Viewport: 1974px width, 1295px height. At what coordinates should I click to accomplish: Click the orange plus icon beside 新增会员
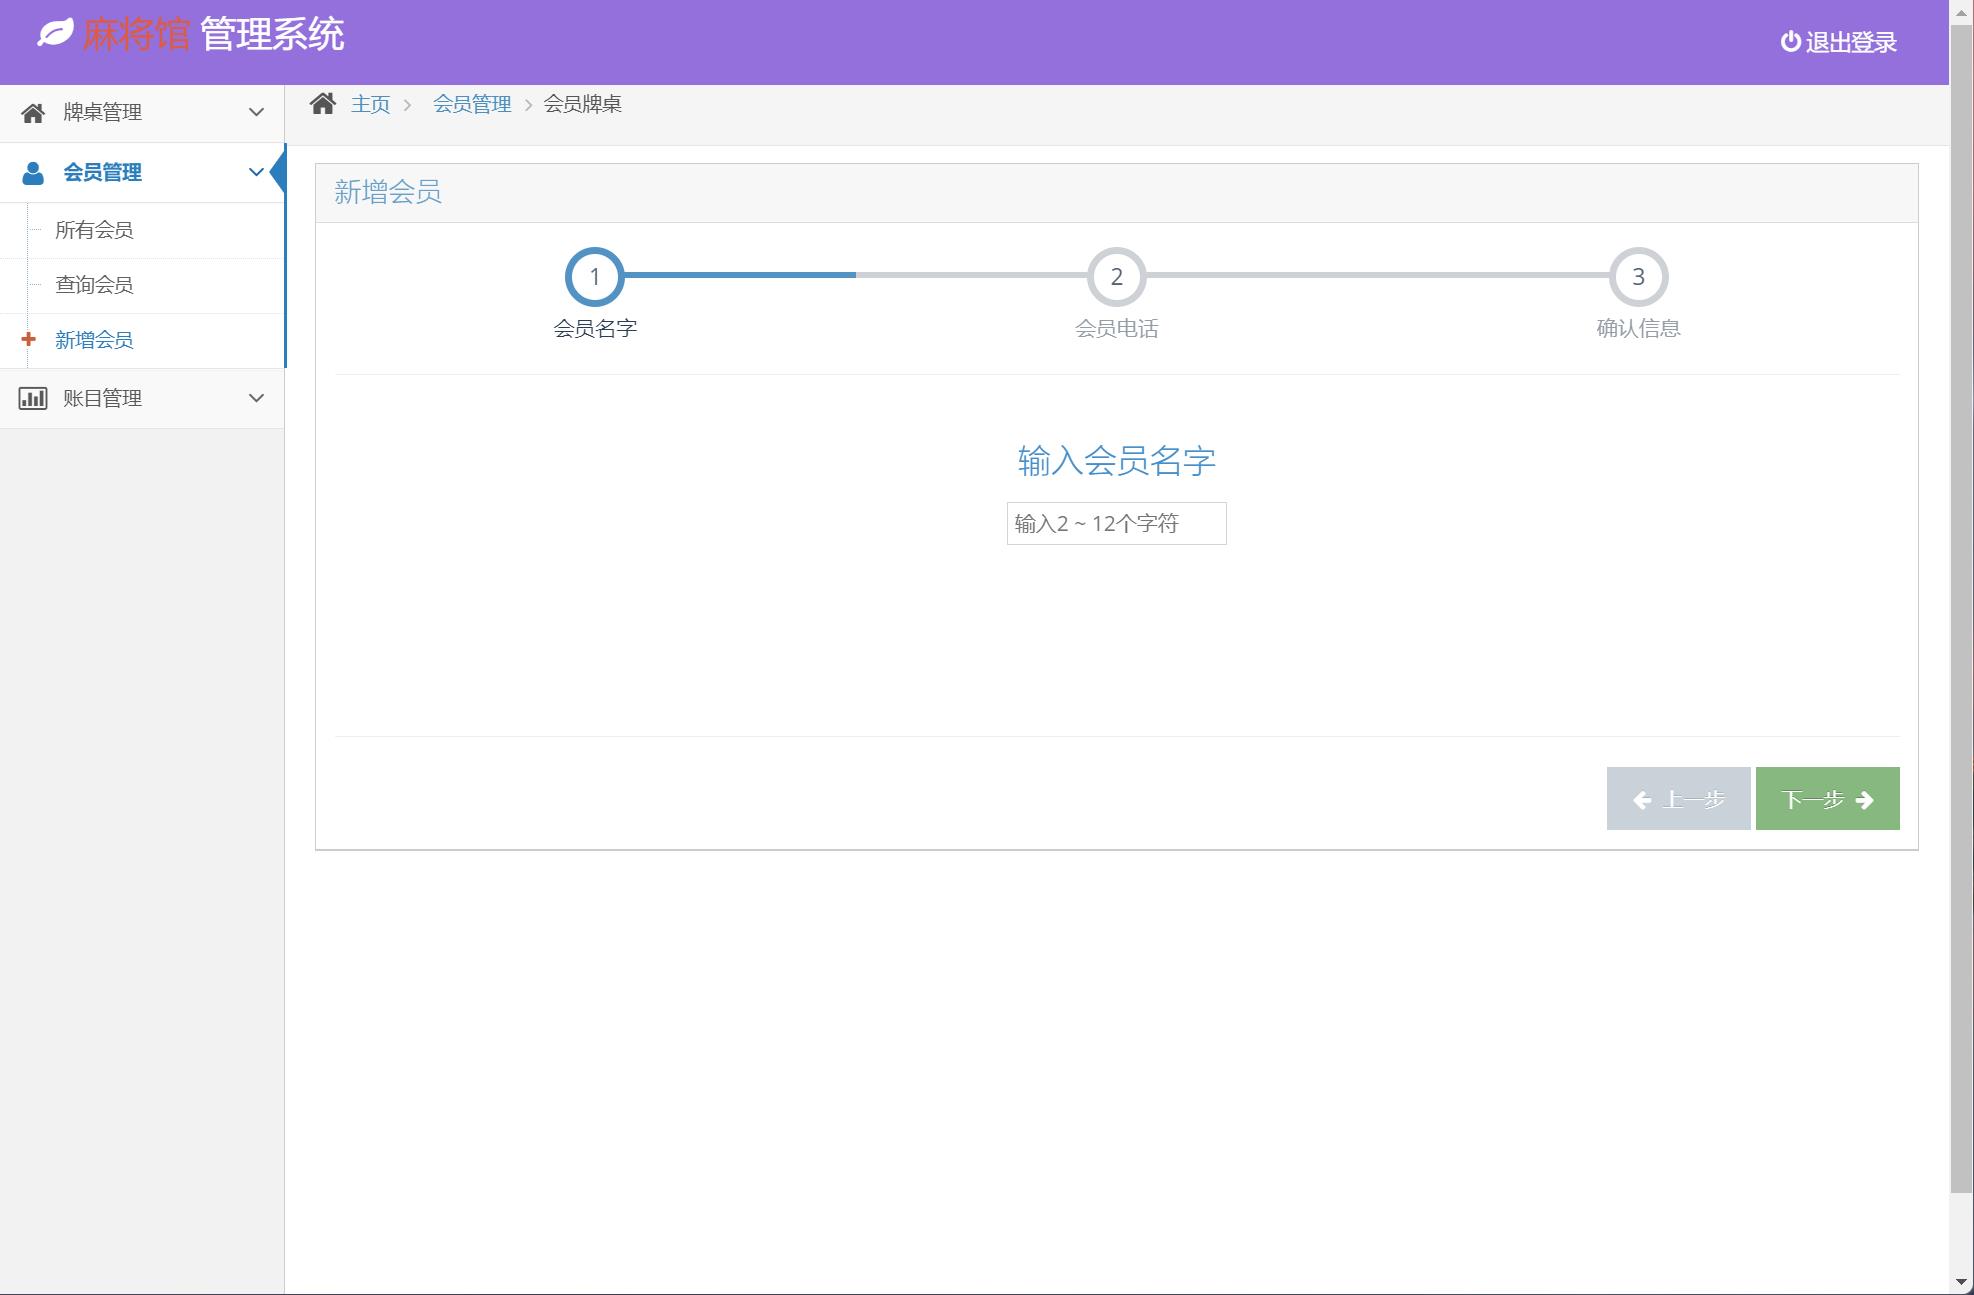pyautogui.click(x=28, y=340)
